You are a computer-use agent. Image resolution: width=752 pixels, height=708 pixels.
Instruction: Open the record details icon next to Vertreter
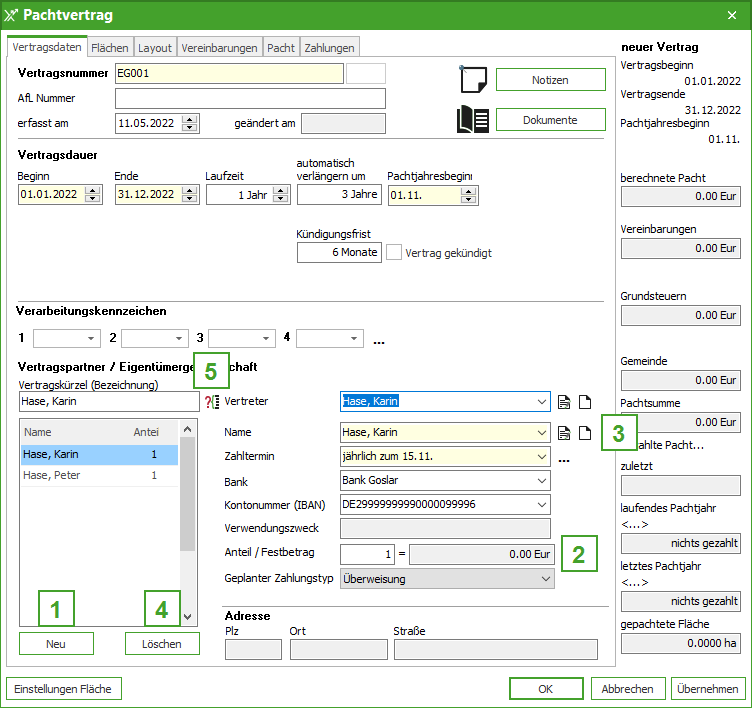pos(565,402)
